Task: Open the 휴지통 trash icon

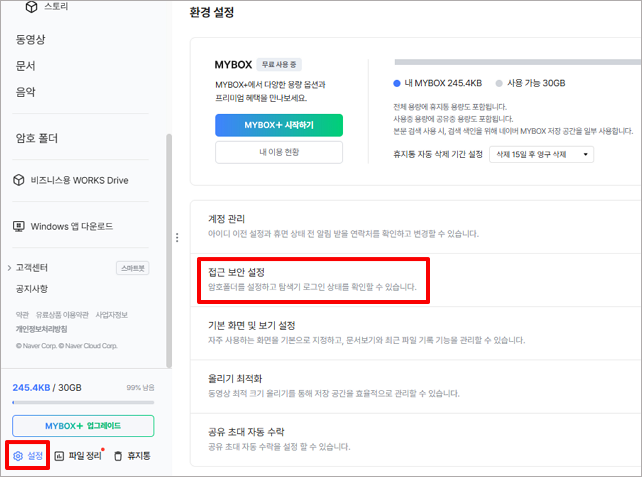Action: pos(118,456)
